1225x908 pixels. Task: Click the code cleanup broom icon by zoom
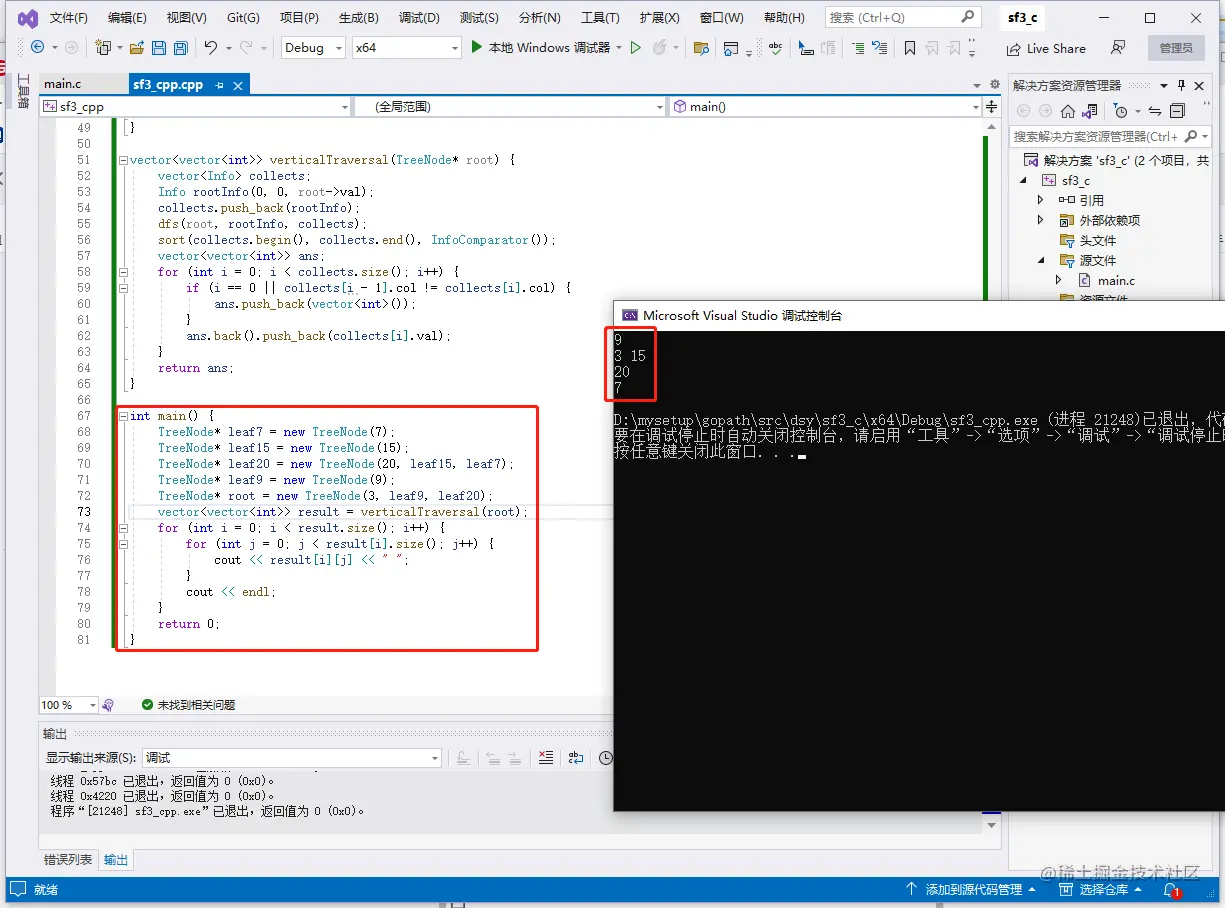(x=108, y=705)
